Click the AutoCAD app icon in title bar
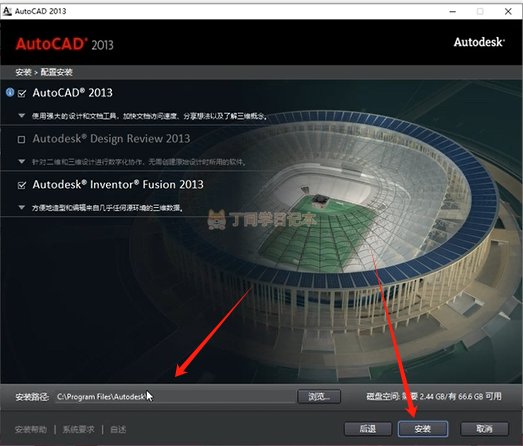The image size is (523, 446). (7, 11)
